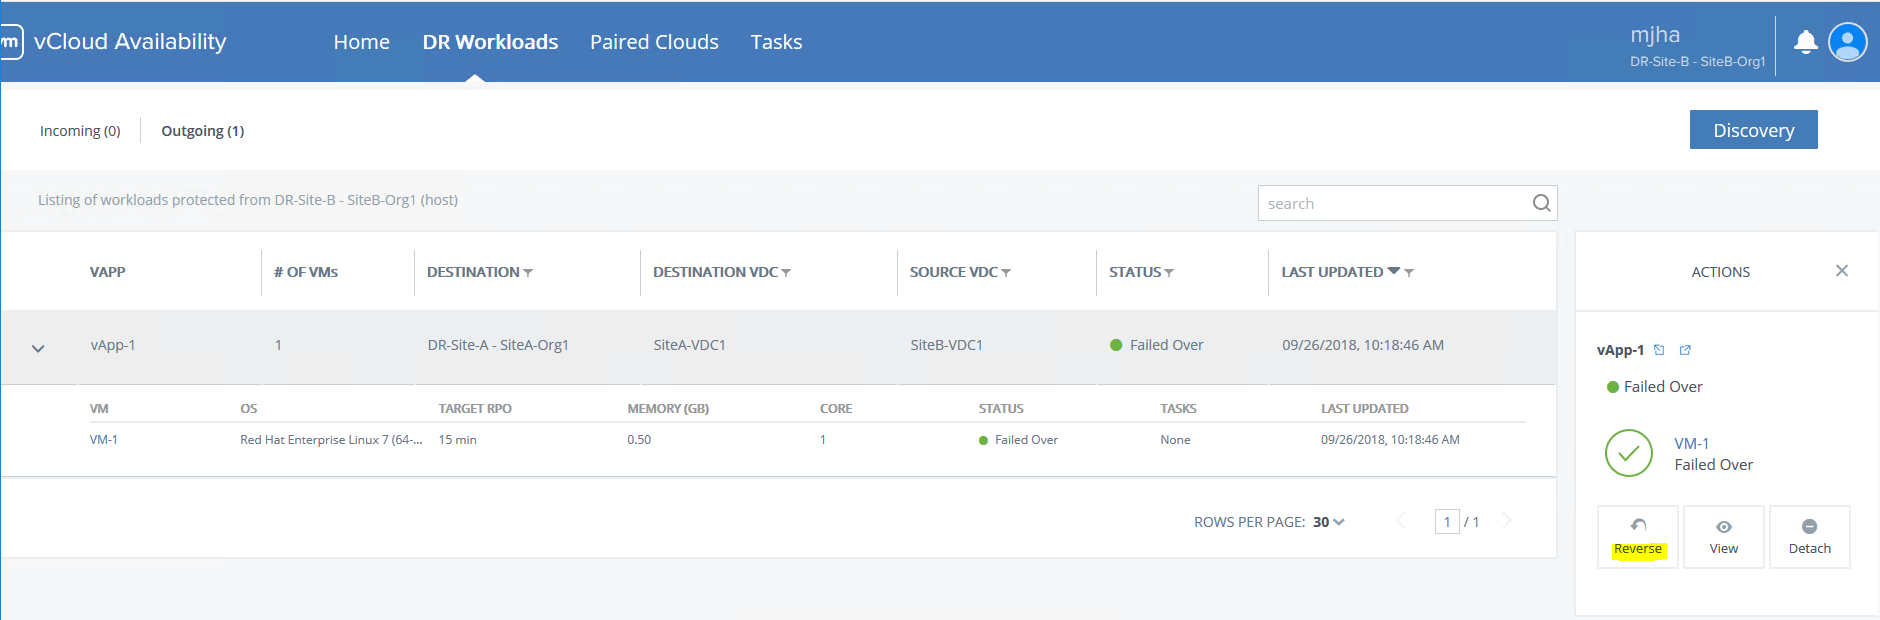This screenshot has width=1880, height=620.
Task: Click the Discovery button
Action: point(1754,130)
